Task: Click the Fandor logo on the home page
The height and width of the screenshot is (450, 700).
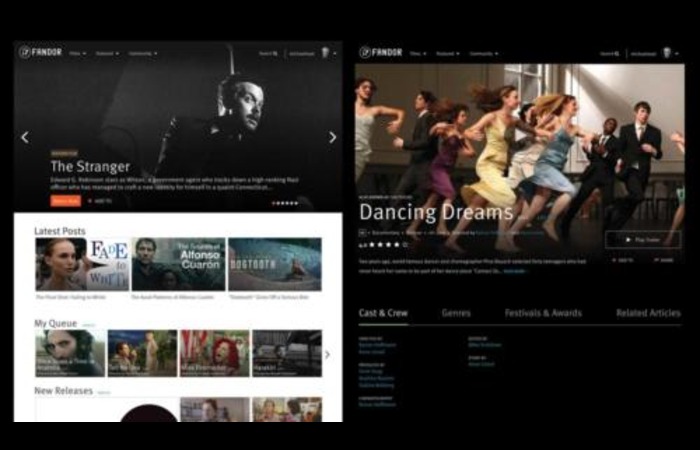Action: (41, 52)
